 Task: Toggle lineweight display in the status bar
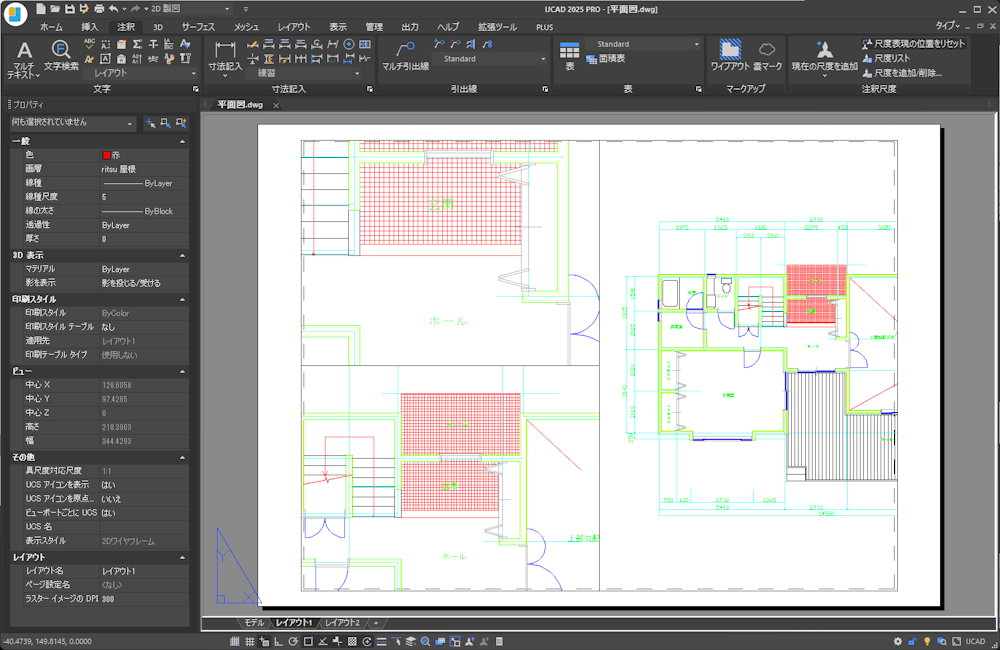click(381, 641)
